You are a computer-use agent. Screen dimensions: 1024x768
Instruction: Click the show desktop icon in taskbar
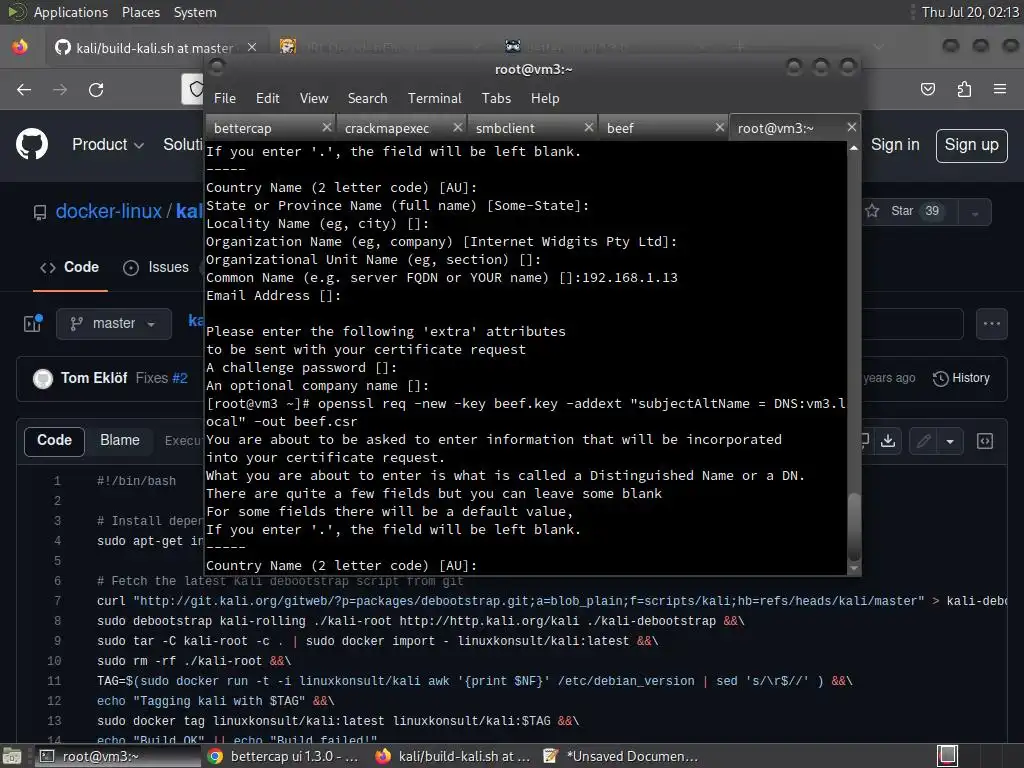tap(11, 756)
